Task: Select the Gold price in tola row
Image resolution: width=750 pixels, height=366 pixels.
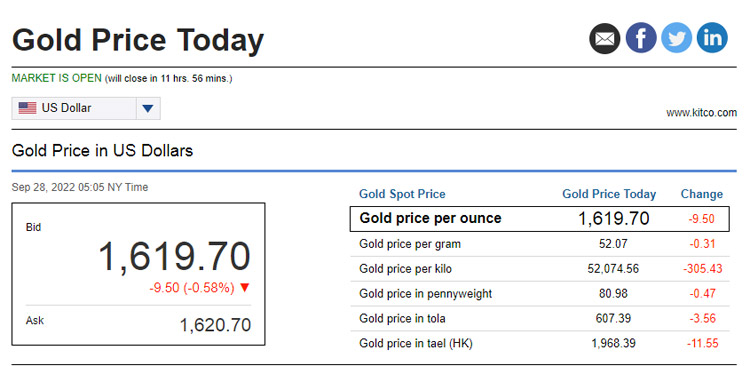Action: (x=540, y=319)
